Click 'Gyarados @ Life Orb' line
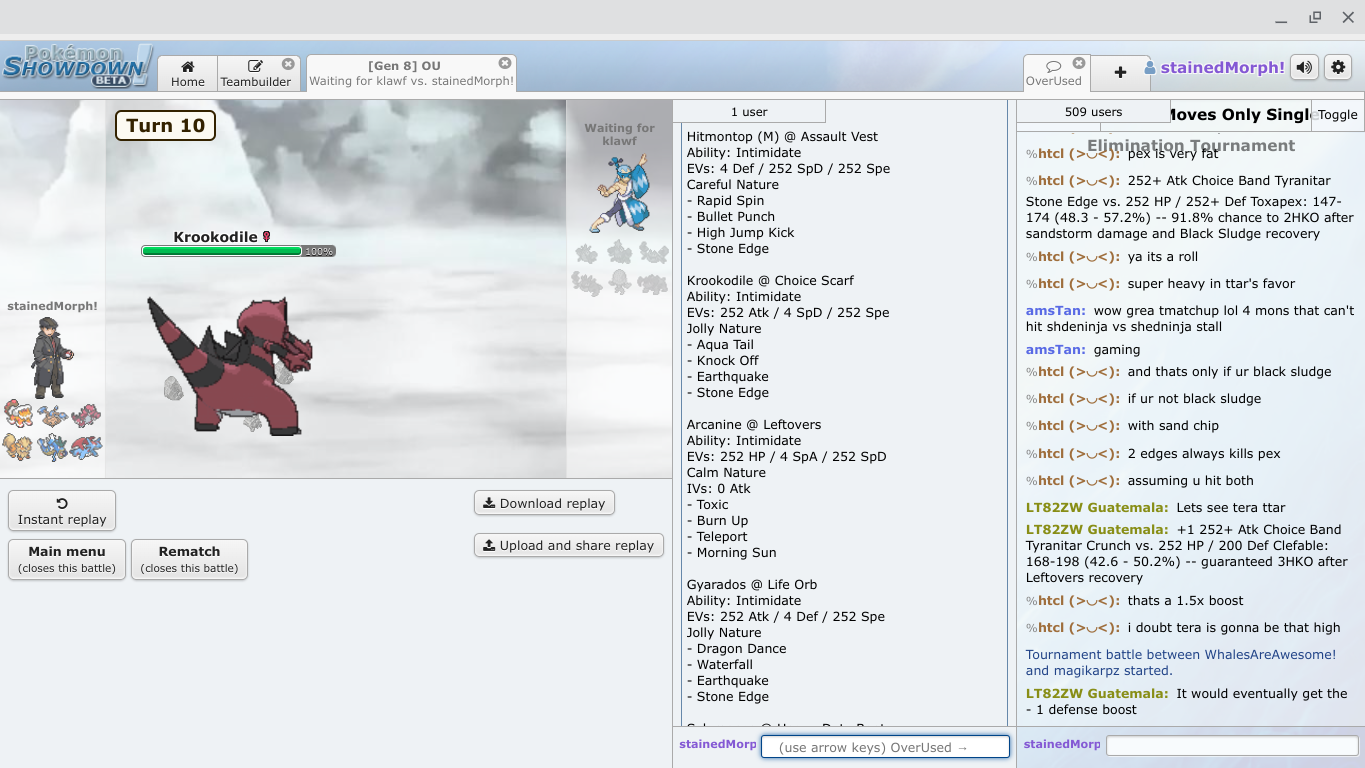 752,584
